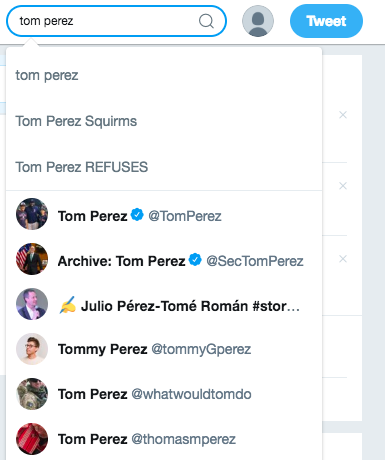Click the @SecTomPerez profile picture
Viewport: 385px width, 460px height.
(32, 259)
